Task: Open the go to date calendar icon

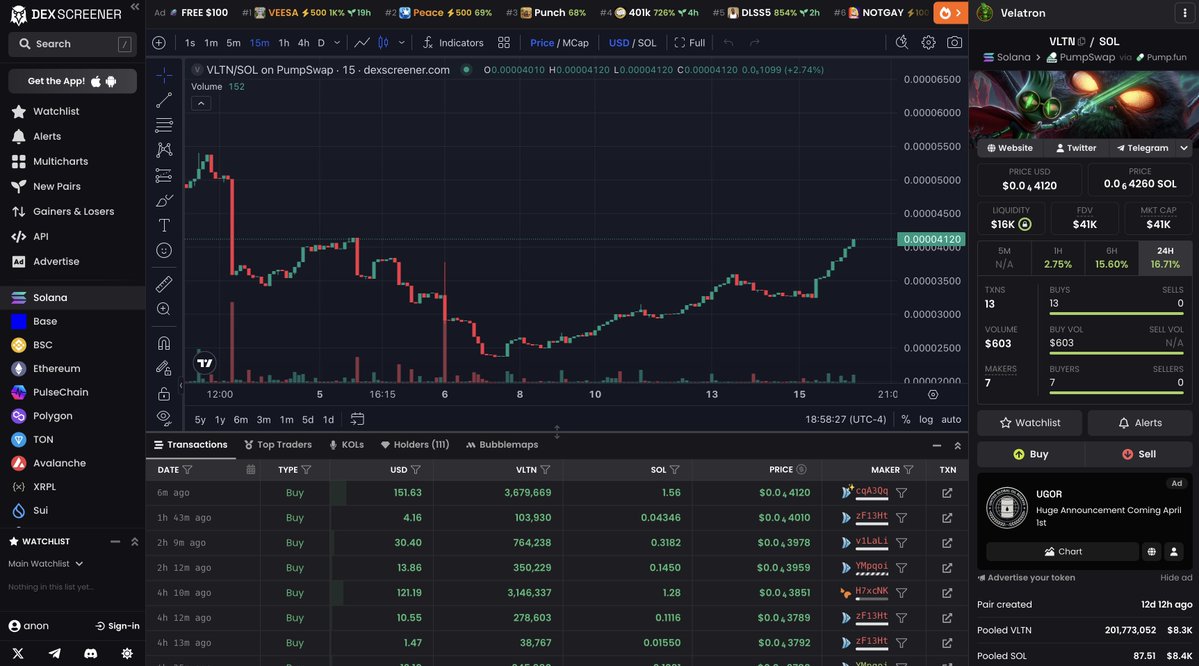Action: (357, 419)
